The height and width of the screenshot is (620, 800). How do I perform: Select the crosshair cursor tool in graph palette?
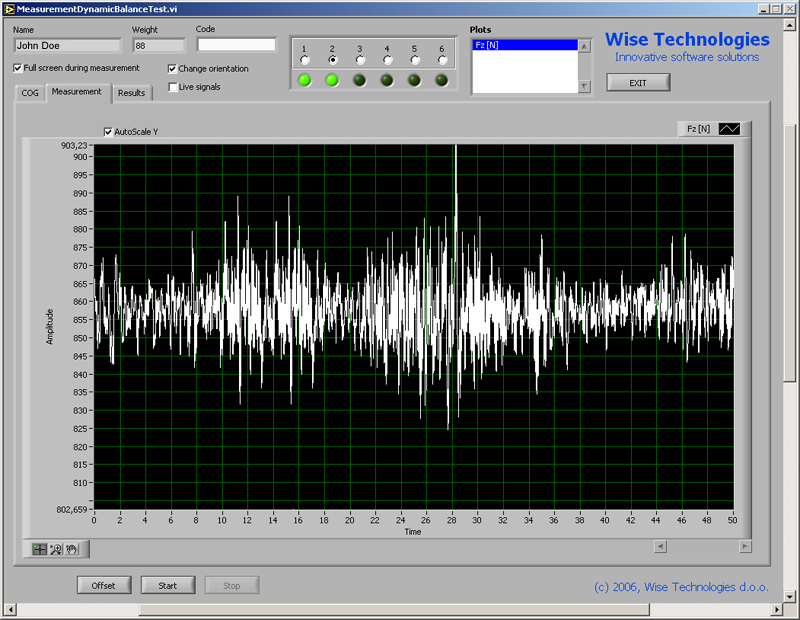coord(39,549)
